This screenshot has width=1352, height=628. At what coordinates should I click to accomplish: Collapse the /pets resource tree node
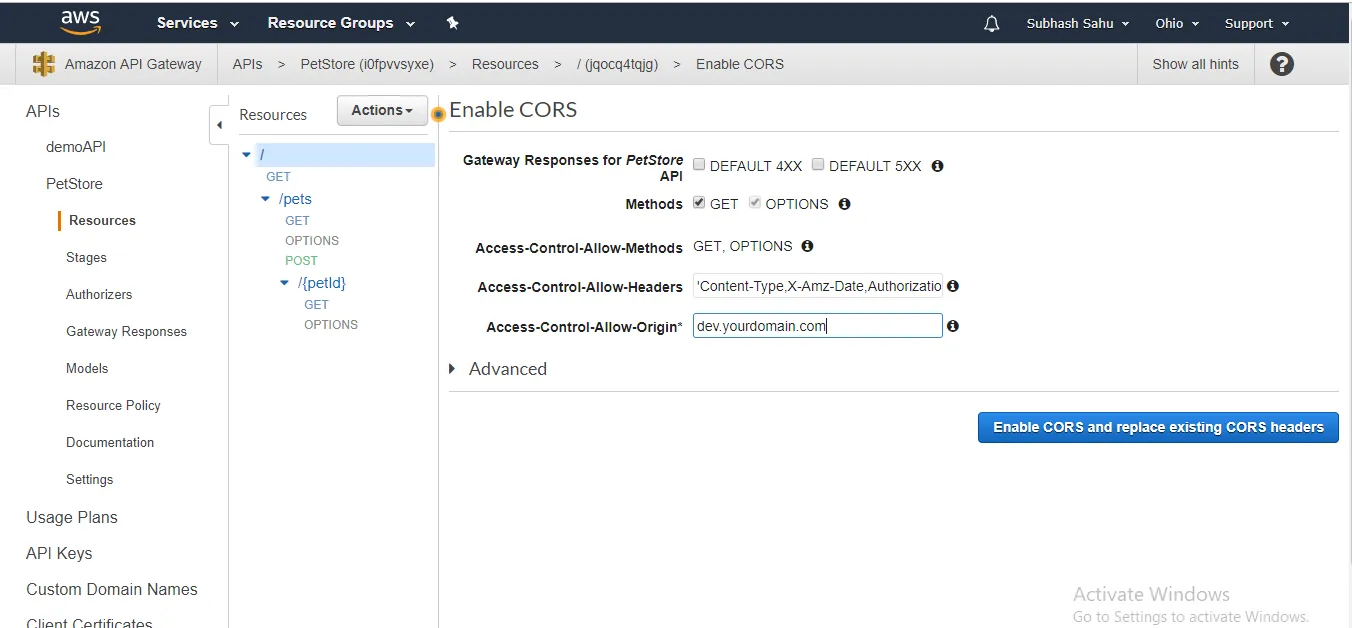click(x=266, y=199)
